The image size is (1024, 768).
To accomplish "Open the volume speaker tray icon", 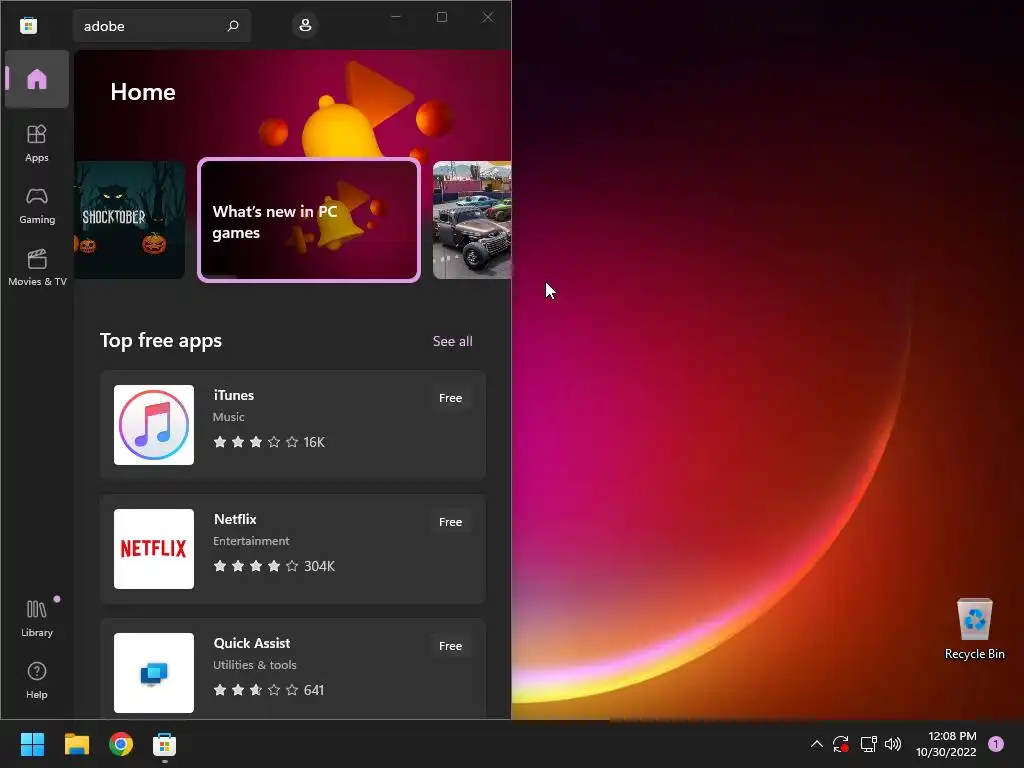I will (893, 744).
